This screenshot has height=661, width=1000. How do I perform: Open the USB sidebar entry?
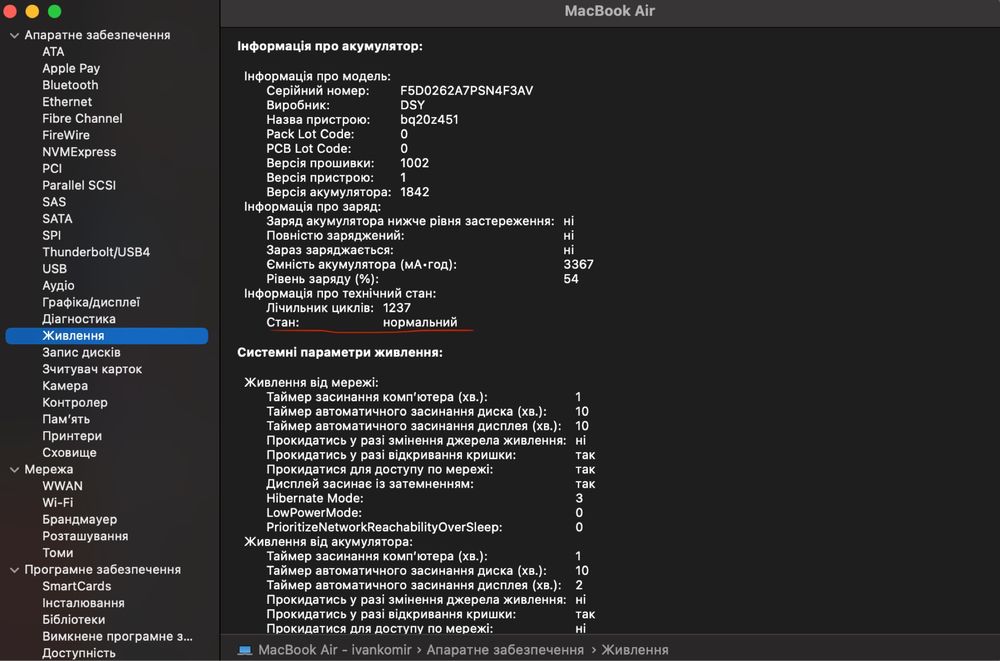(x=54, y=269)
